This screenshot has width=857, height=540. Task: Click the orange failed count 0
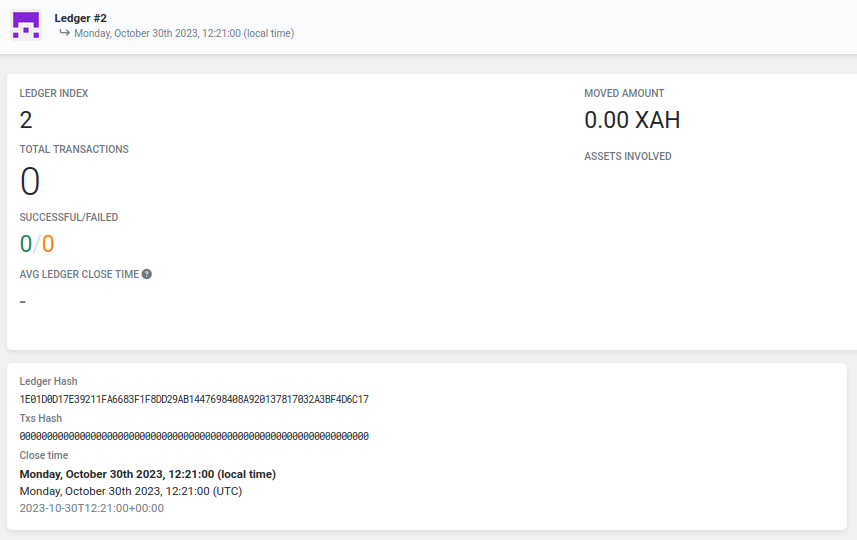[x=48, y=244]
